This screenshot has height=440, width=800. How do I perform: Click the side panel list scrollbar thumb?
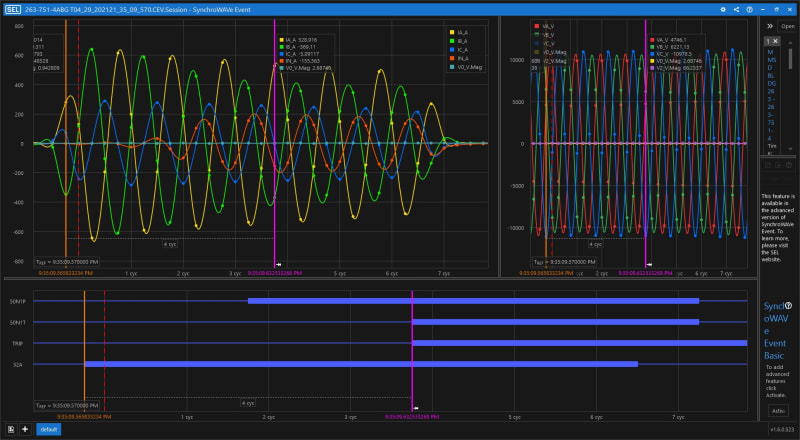790,59
